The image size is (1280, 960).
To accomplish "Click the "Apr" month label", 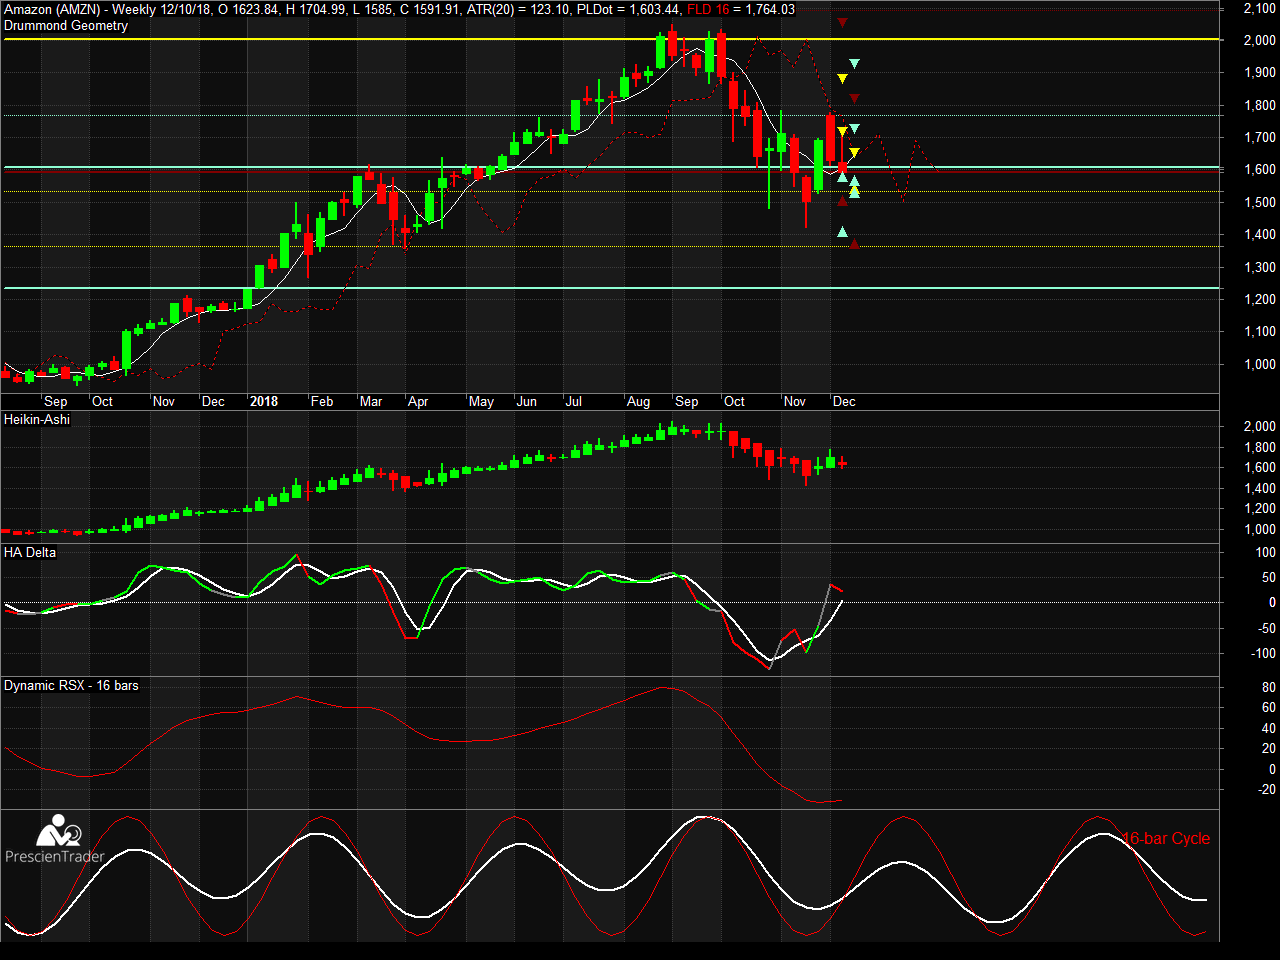I will (418, 402).
